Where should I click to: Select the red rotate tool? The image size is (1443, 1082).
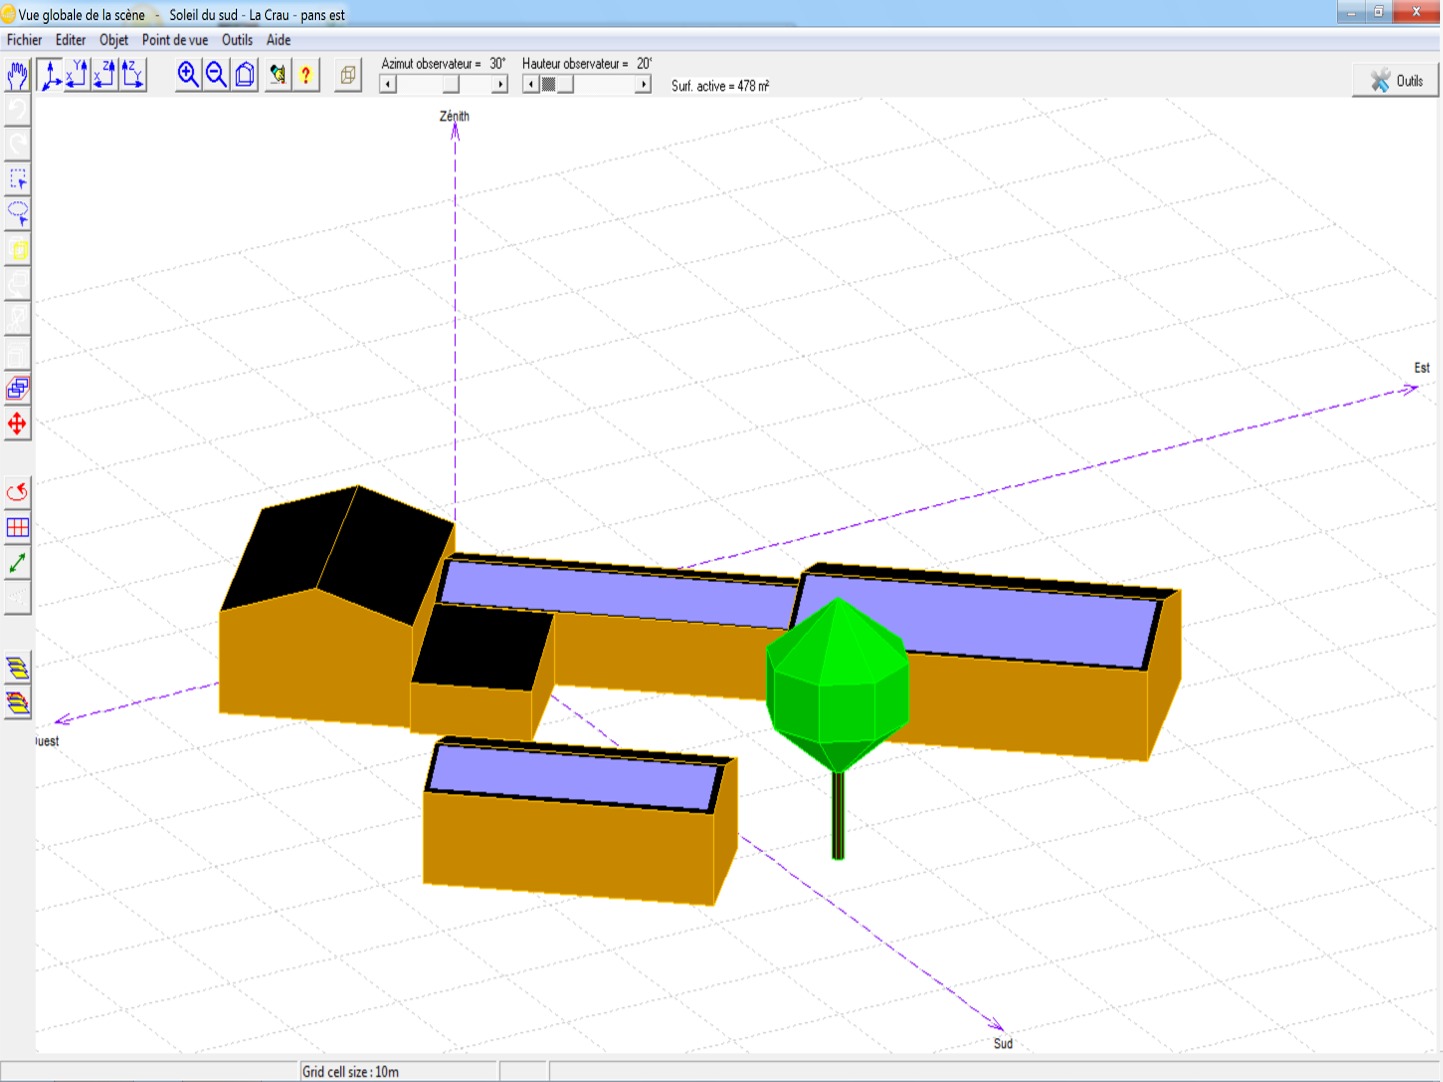pyautogui.click(x=18, y=492)
